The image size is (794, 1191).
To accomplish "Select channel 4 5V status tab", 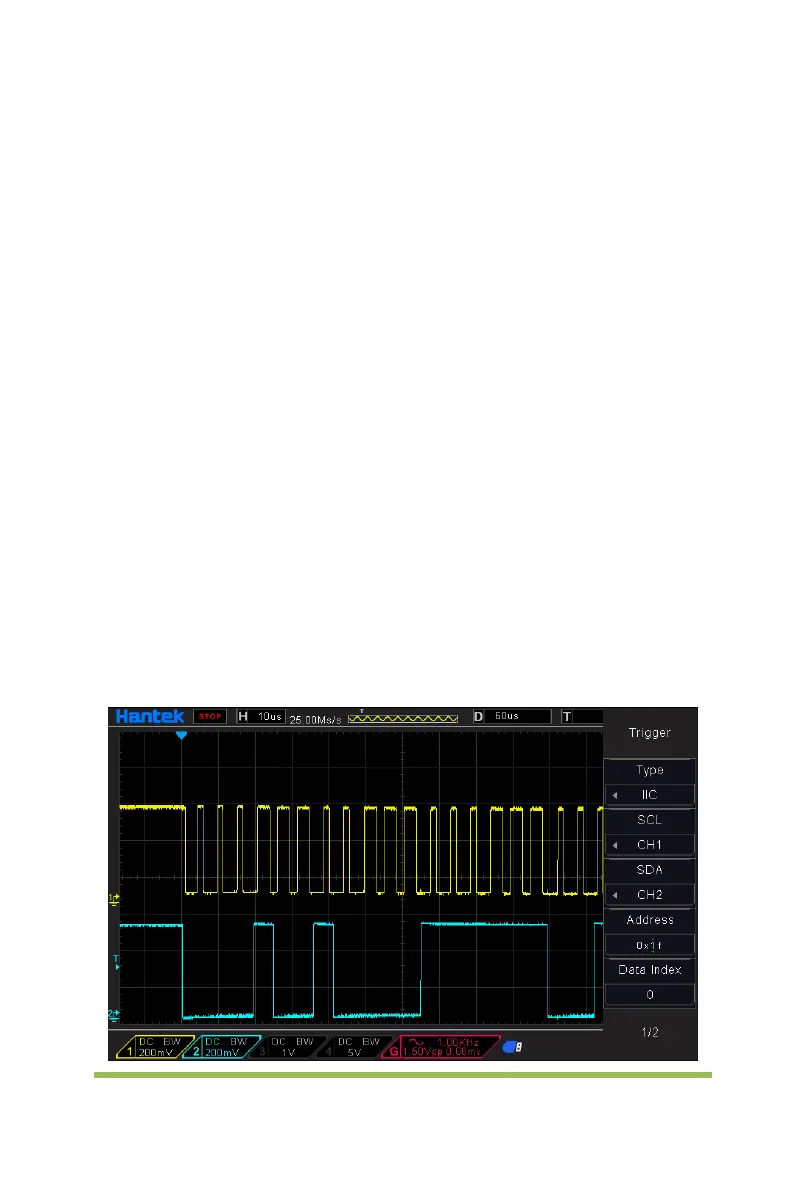I will (x=356, y=1047).
